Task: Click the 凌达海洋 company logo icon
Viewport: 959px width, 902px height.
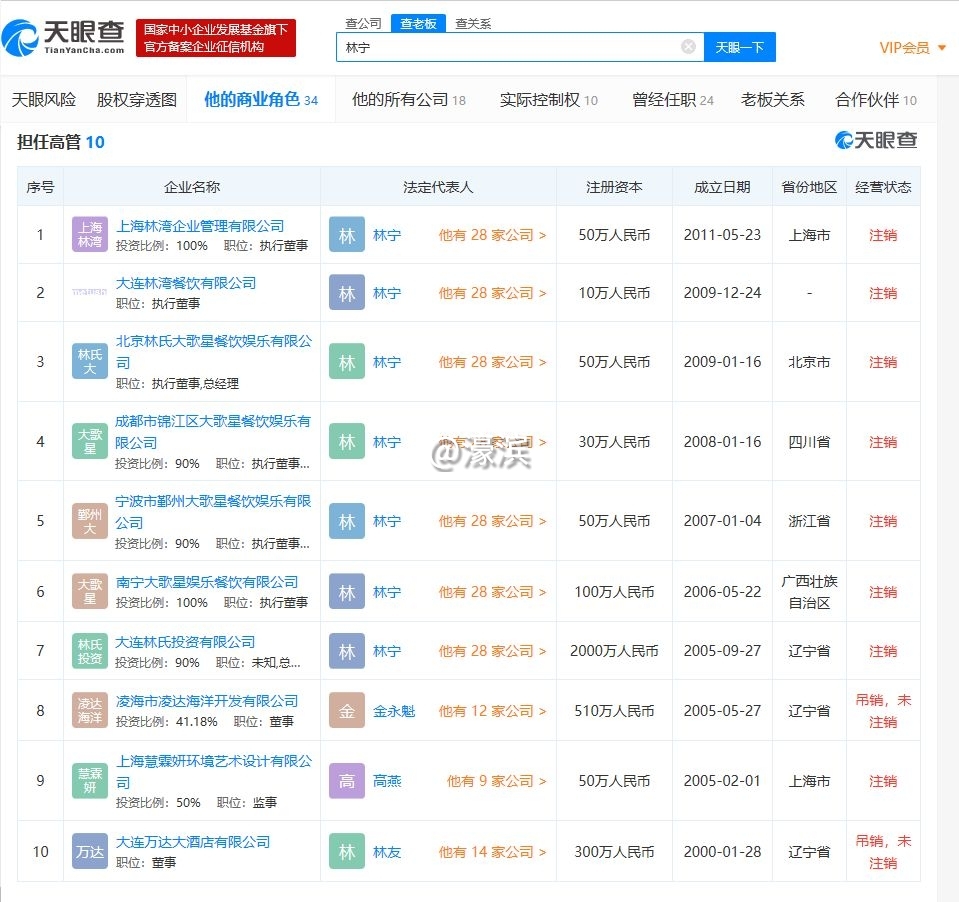Action: click(90, 711)
